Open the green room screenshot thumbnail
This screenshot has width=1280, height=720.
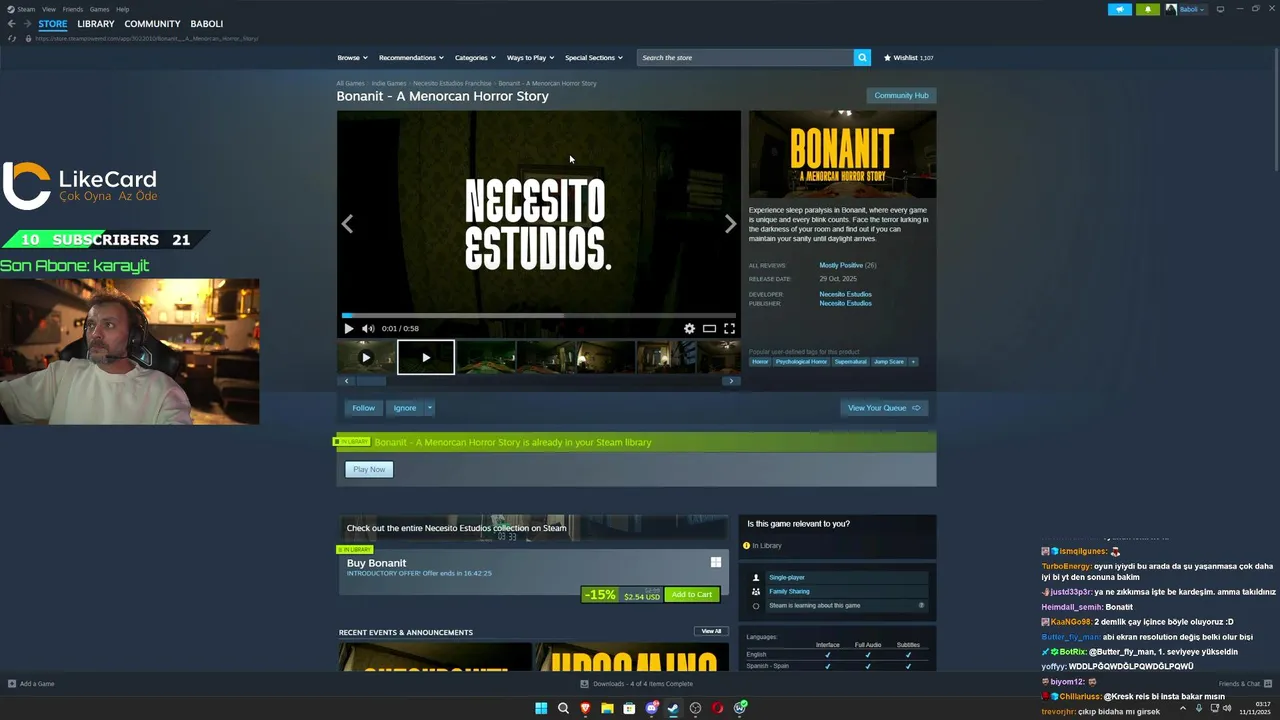pos(486,357)
